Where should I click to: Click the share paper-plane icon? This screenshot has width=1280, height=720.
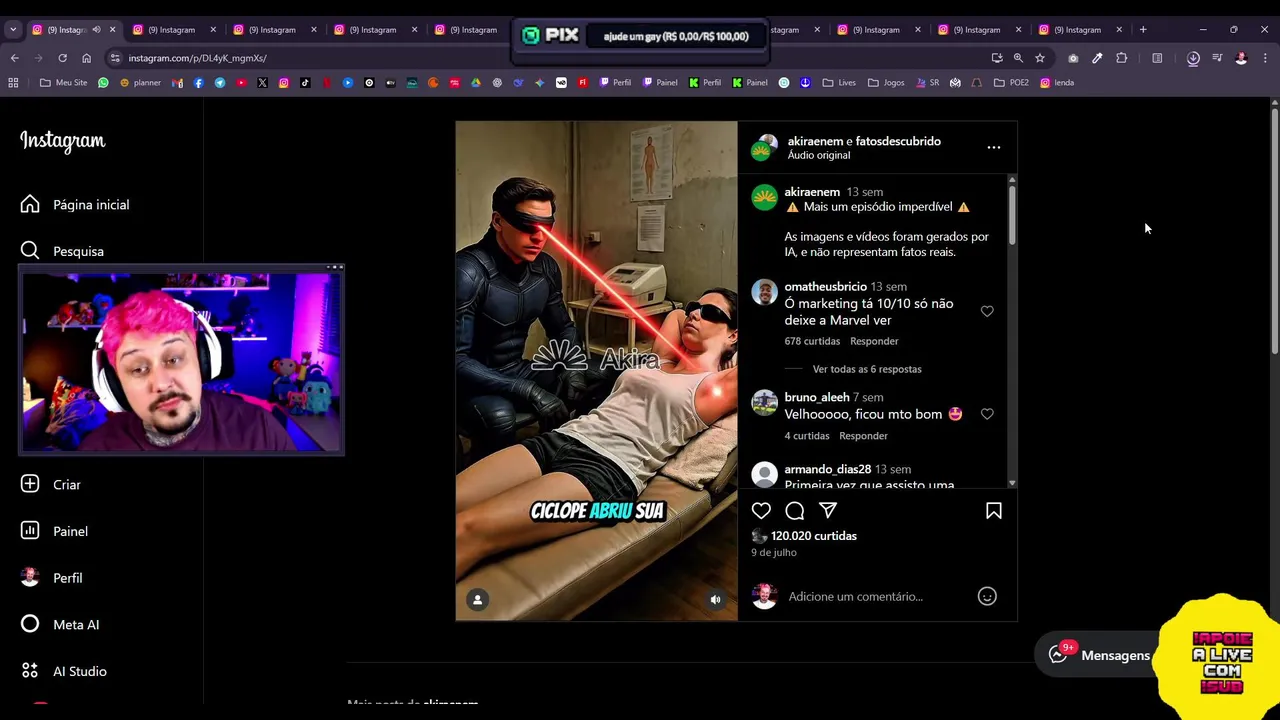tap(828, 511)
